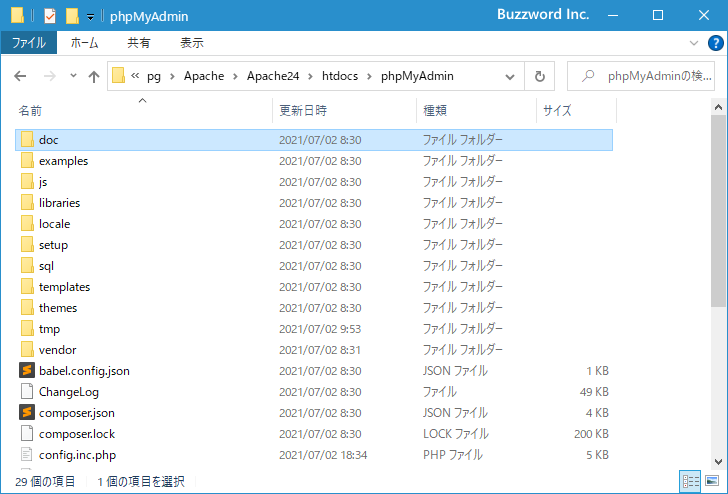
Task: Select the locale folder icon
Action: (x=27, y=224)
